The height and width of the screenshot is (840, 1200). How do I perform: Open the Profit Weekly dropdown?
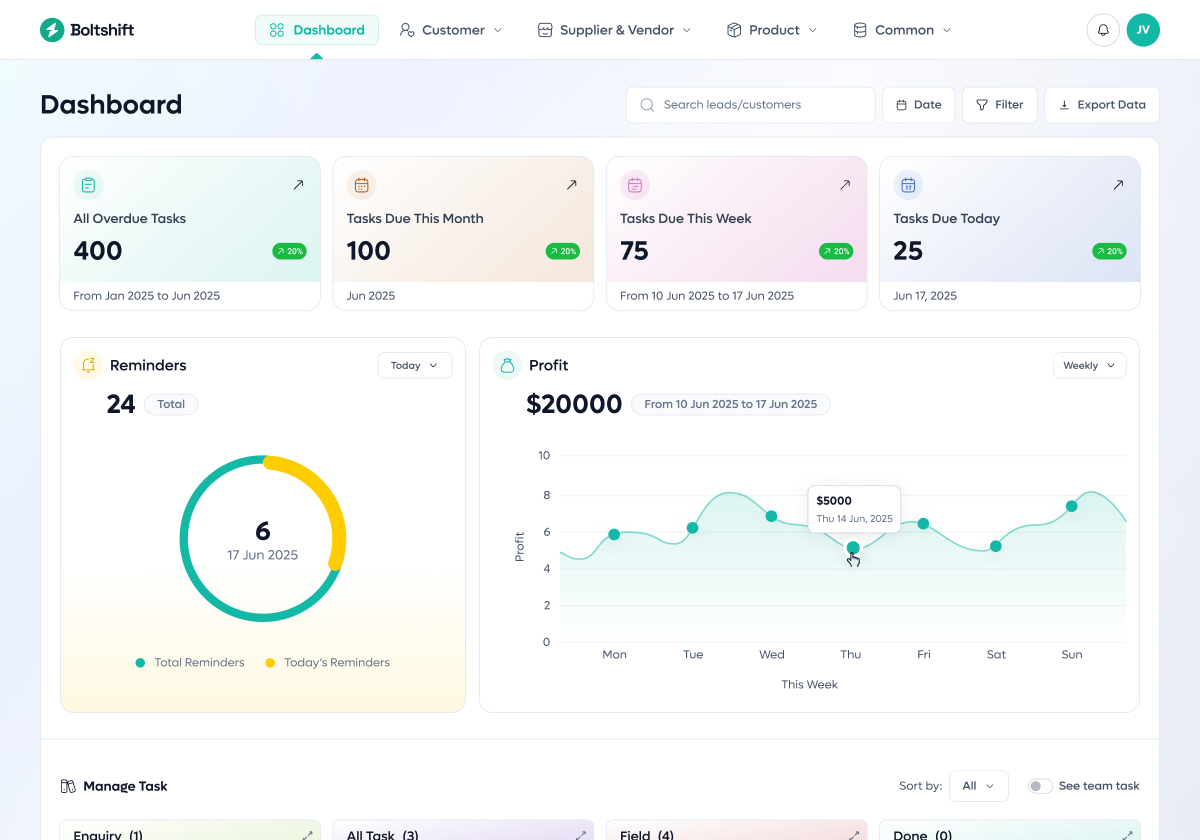(1089, 366)
